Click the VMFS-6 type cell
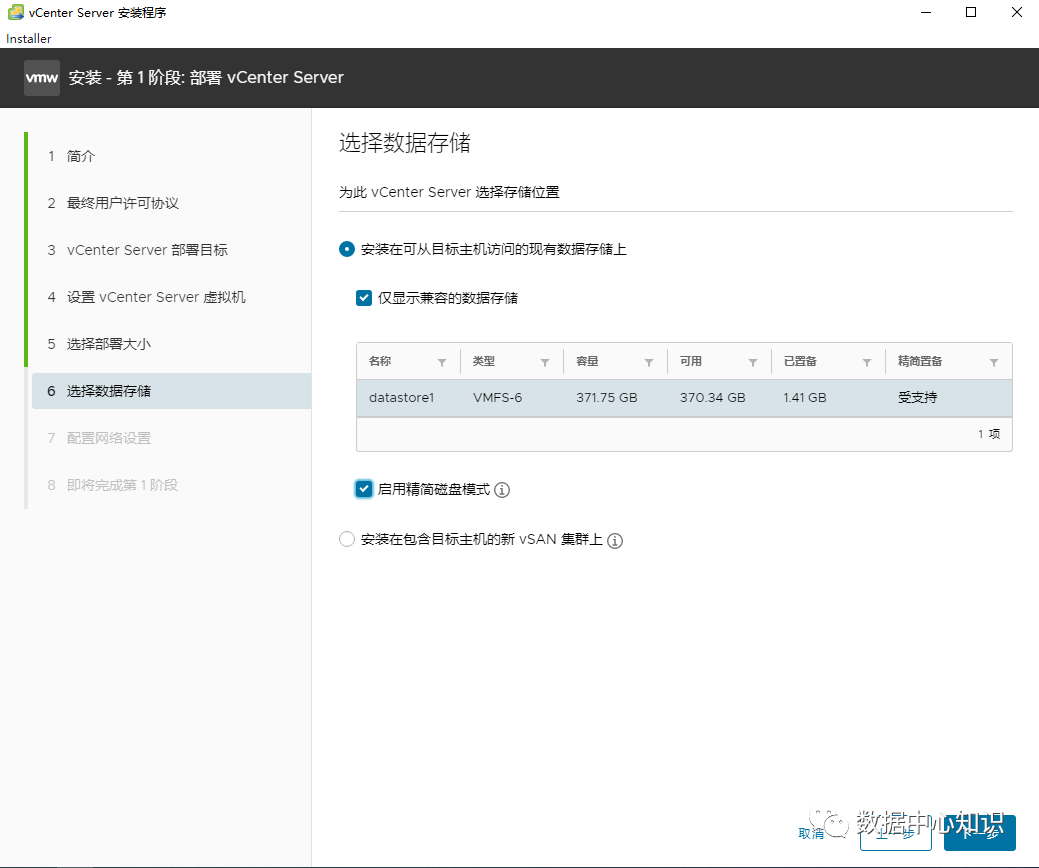The image size is (1039, 868). (x=498, y=398)
